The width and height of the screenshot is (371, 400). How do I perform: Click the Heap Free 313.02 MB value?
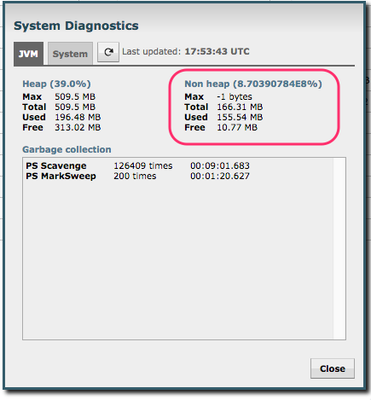(78, 127)
